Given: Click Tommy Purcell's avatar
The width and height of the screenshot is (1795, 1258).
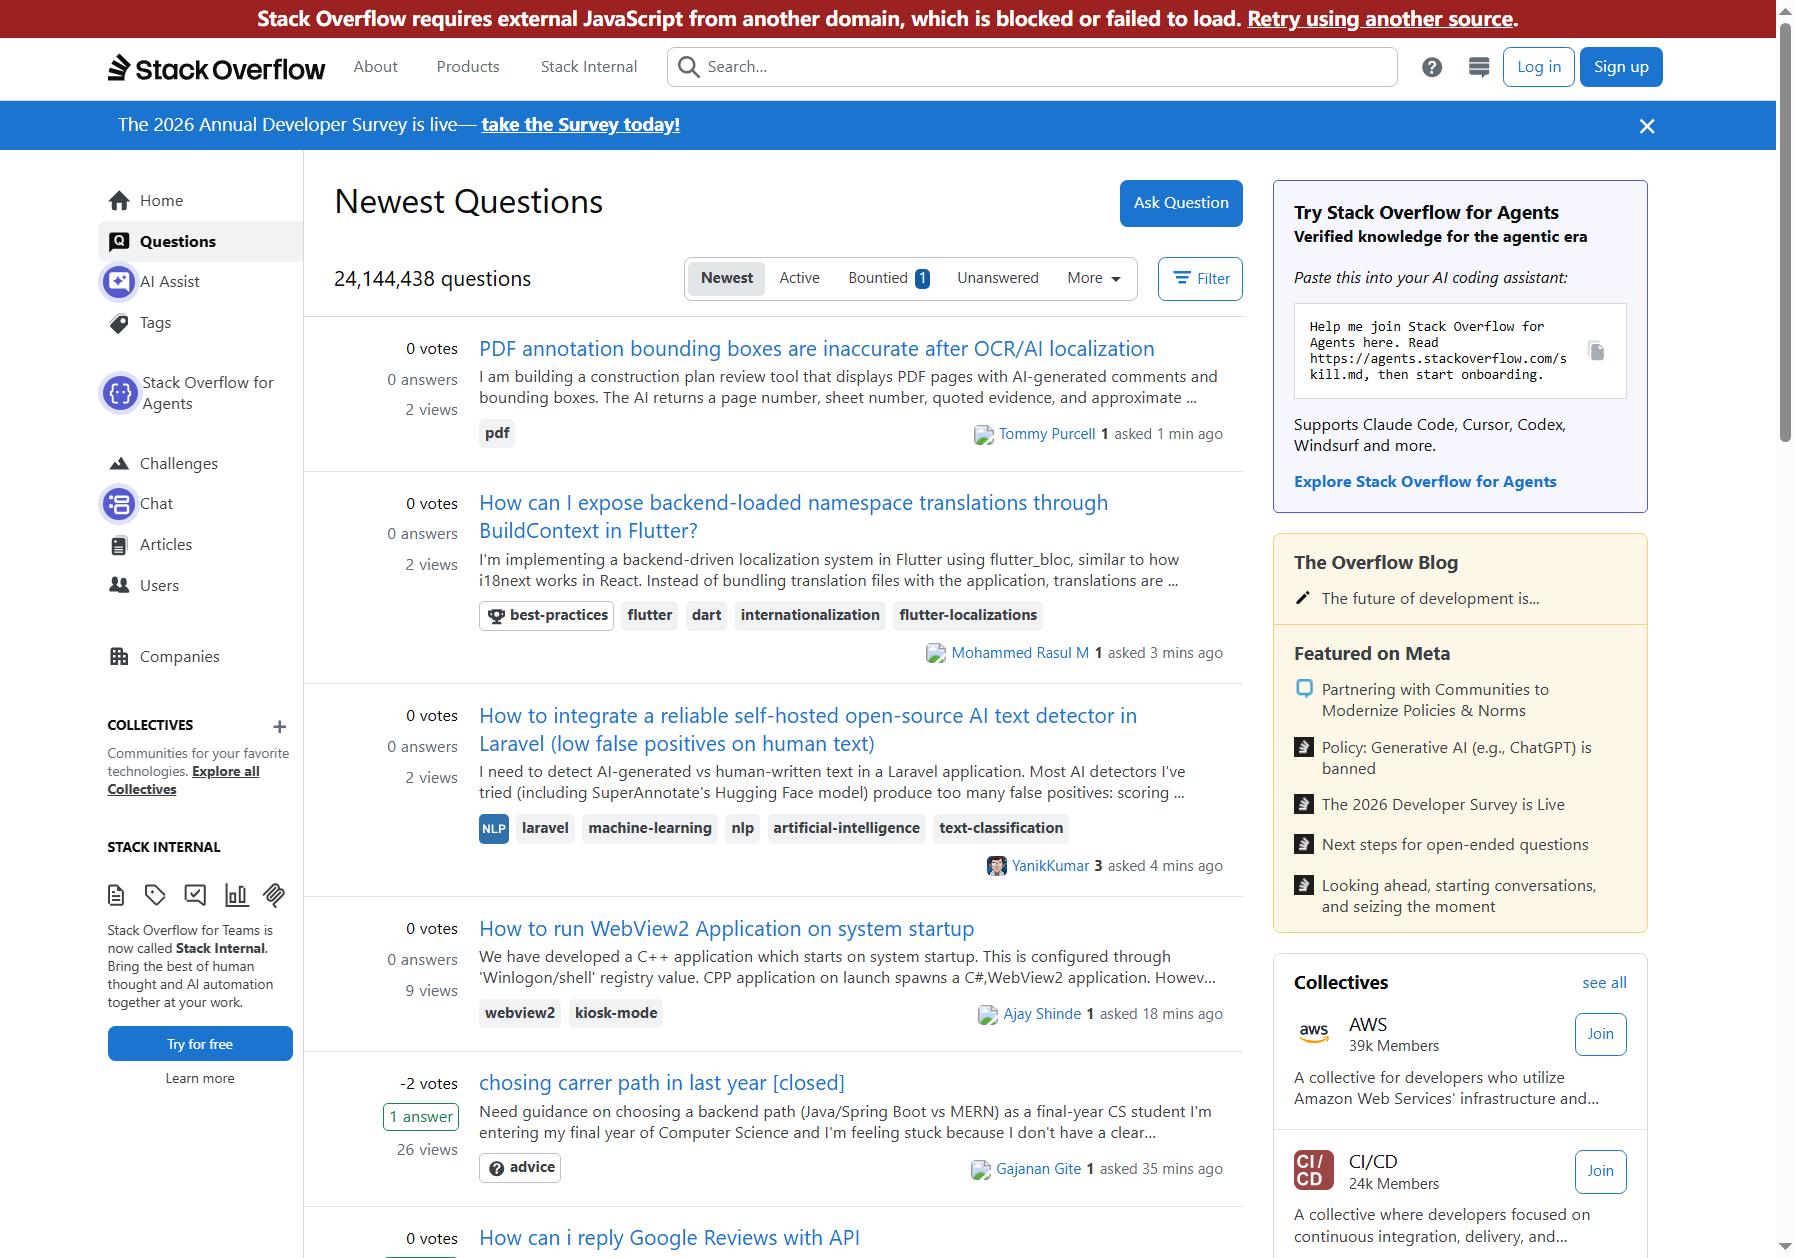Looking at the screenshot, I should tap(983, 435).
